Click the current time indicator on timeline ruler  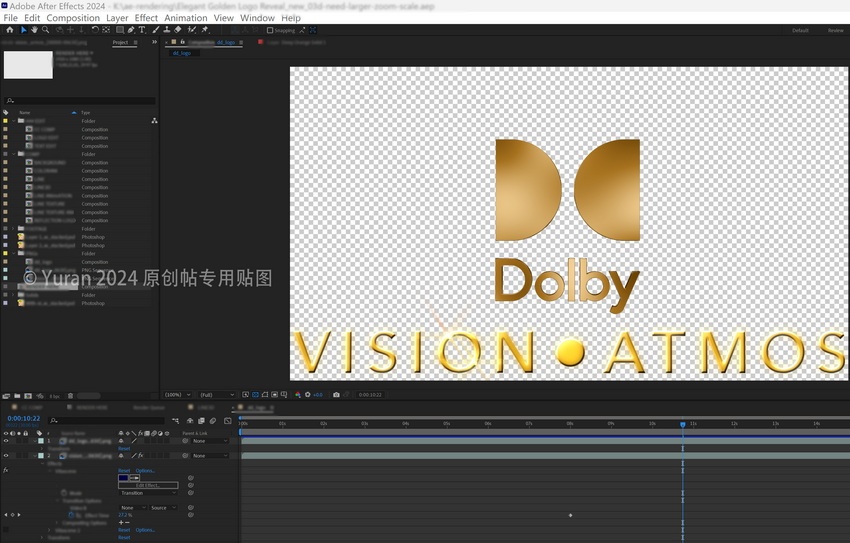682,424
